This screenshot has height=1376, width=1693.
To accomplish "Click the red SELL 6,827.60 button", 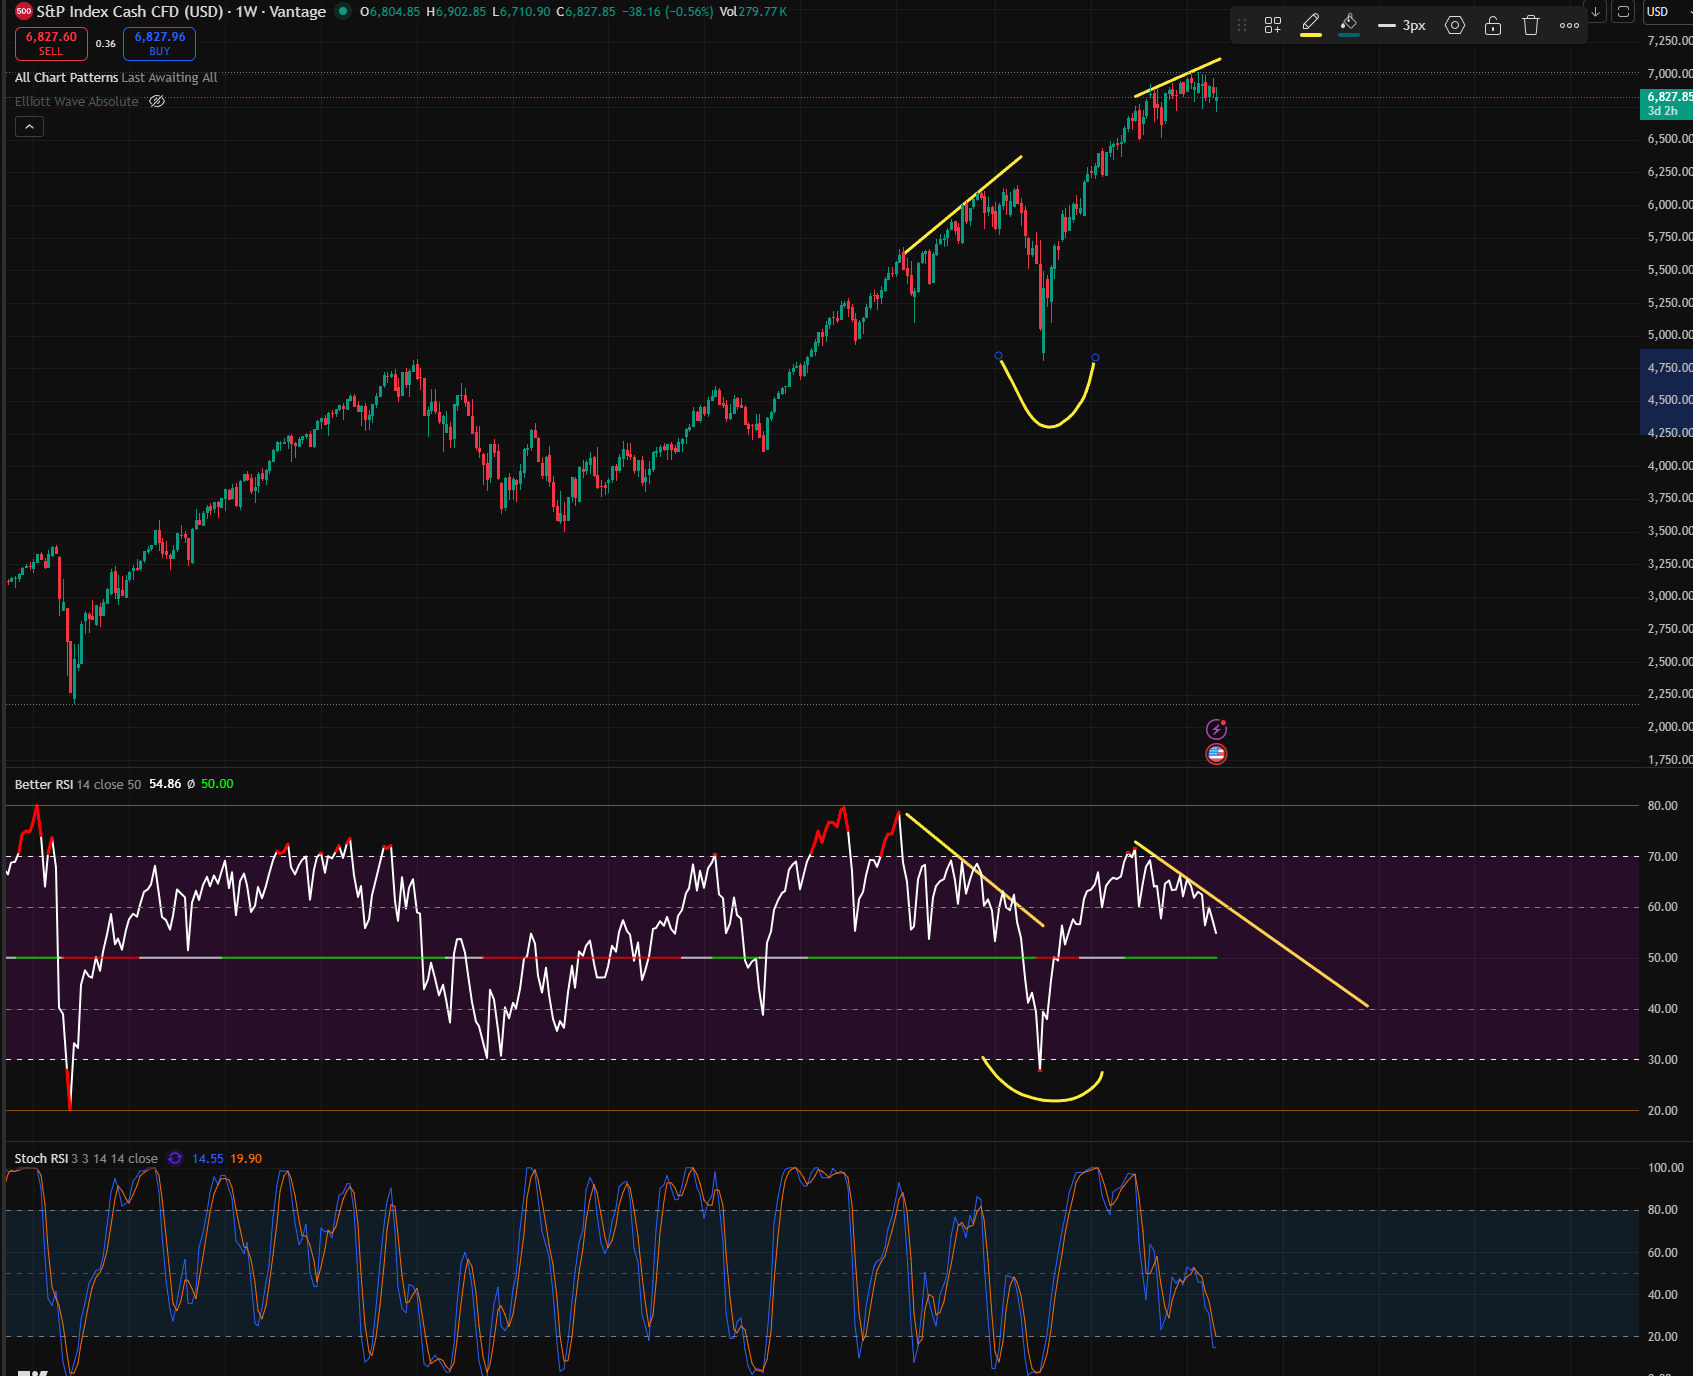I will tap(51, 43).
